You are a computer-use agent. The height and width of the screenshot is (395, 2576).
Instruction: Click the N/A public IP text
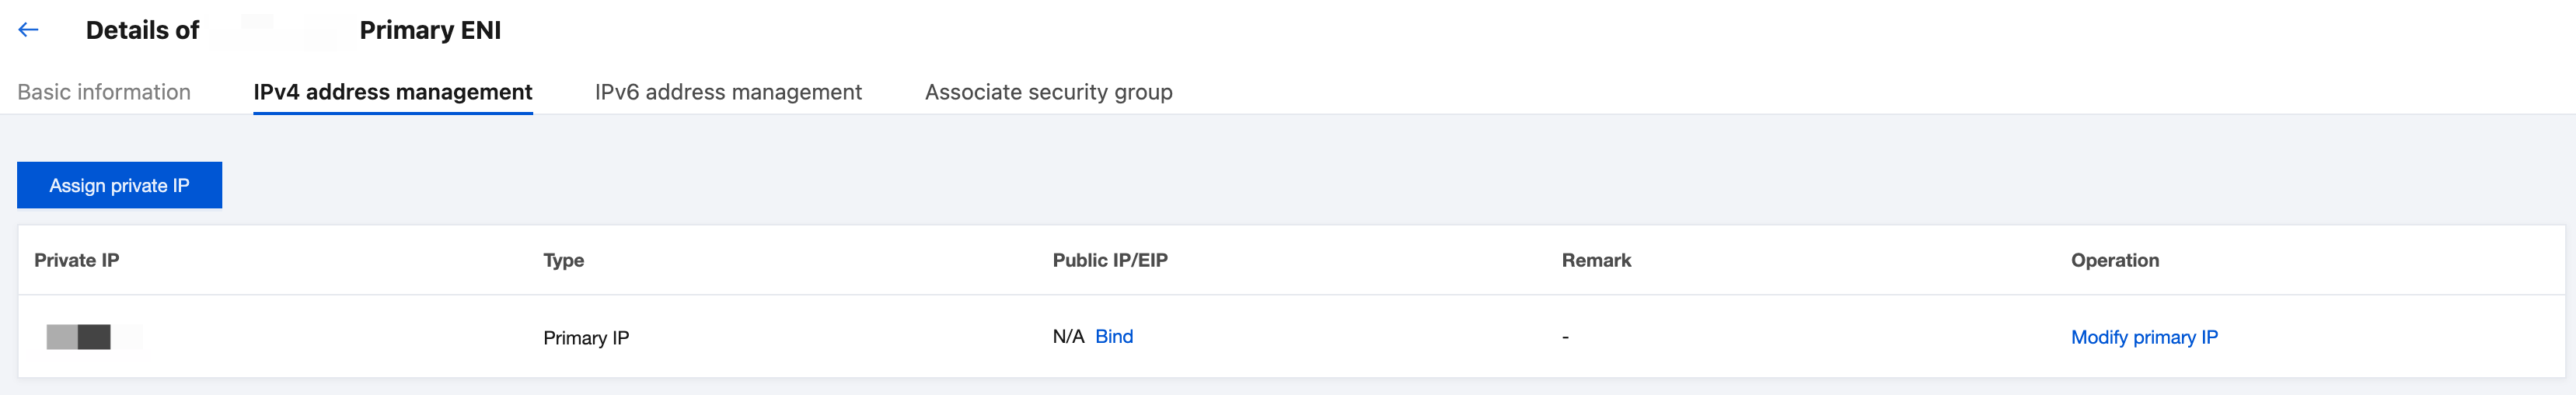1068,336
